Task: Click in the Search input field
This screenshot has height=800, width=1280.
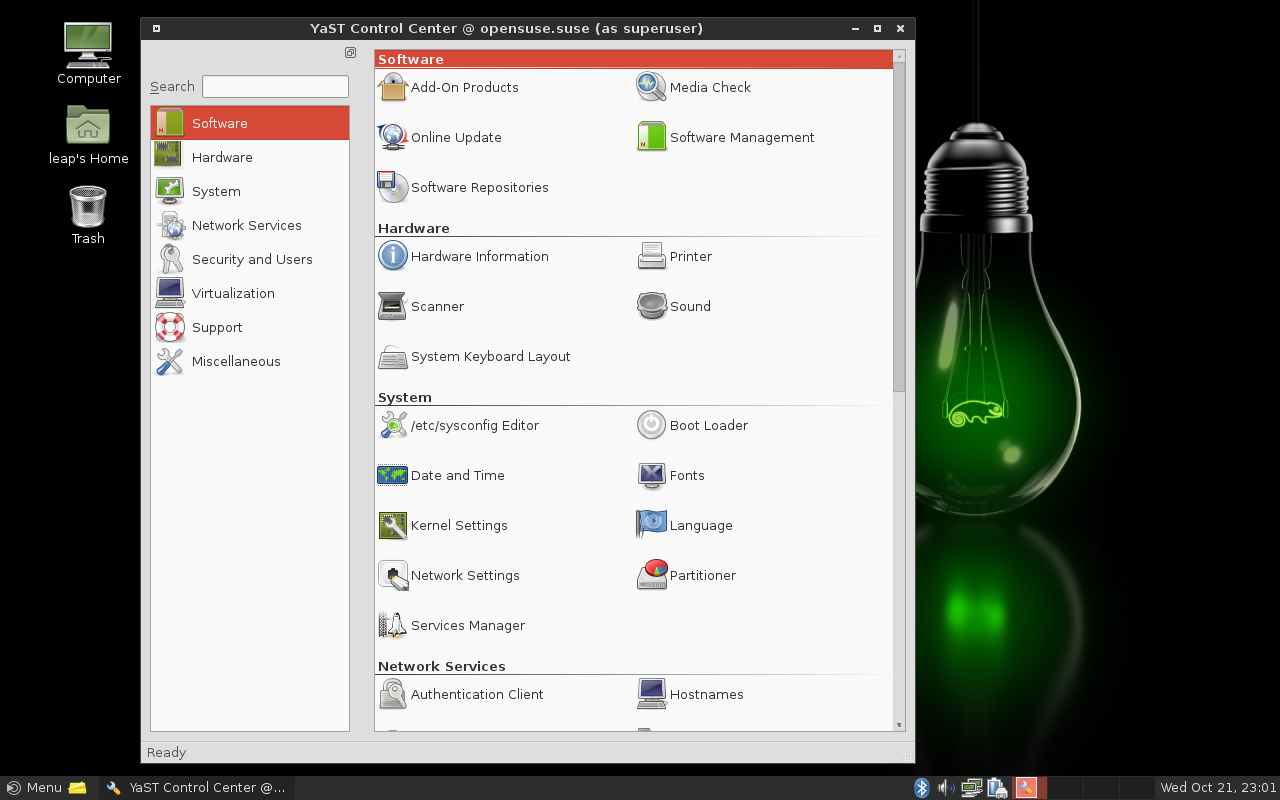Action: point(275,87)
